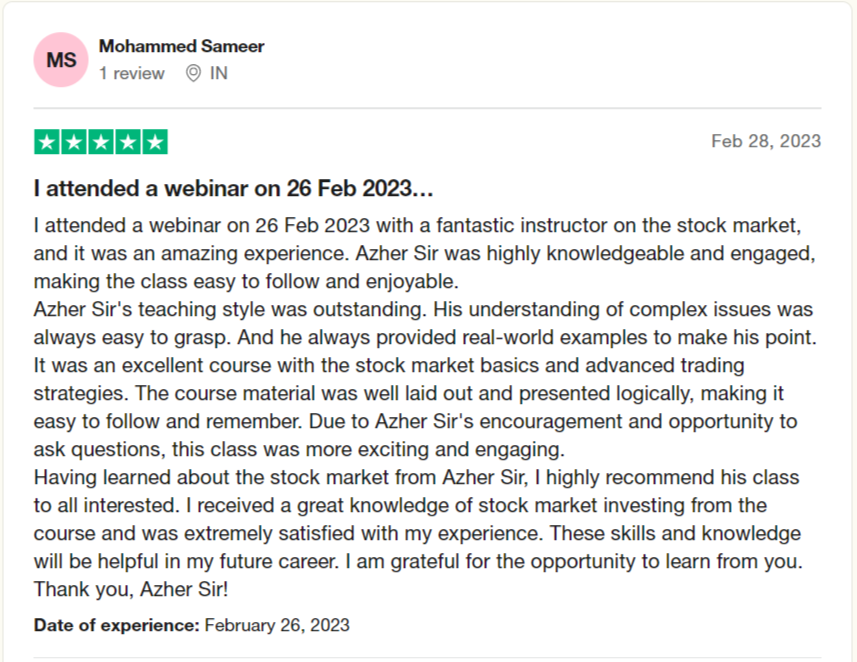This screenshot has width=857, height=662.
Task: Click the IN country code label
Action: click(x=218, y=73)
